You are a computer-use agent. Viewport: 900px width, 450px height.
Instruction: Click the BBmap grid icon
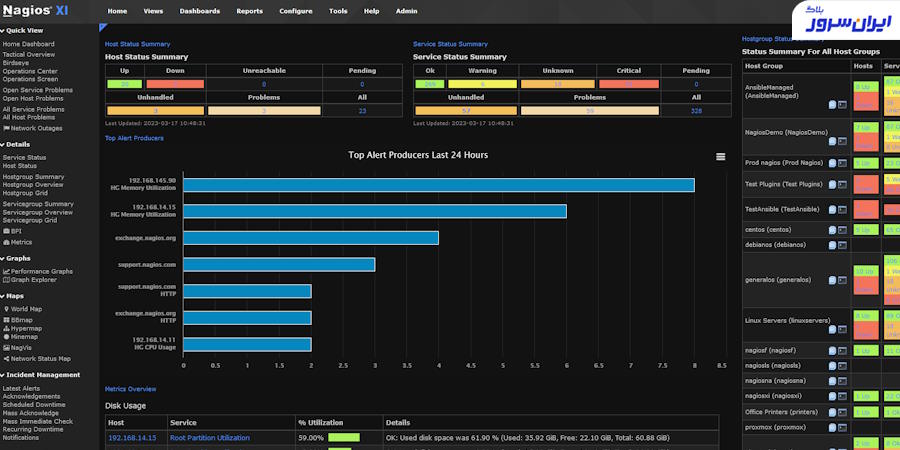(x=6, y=320)
